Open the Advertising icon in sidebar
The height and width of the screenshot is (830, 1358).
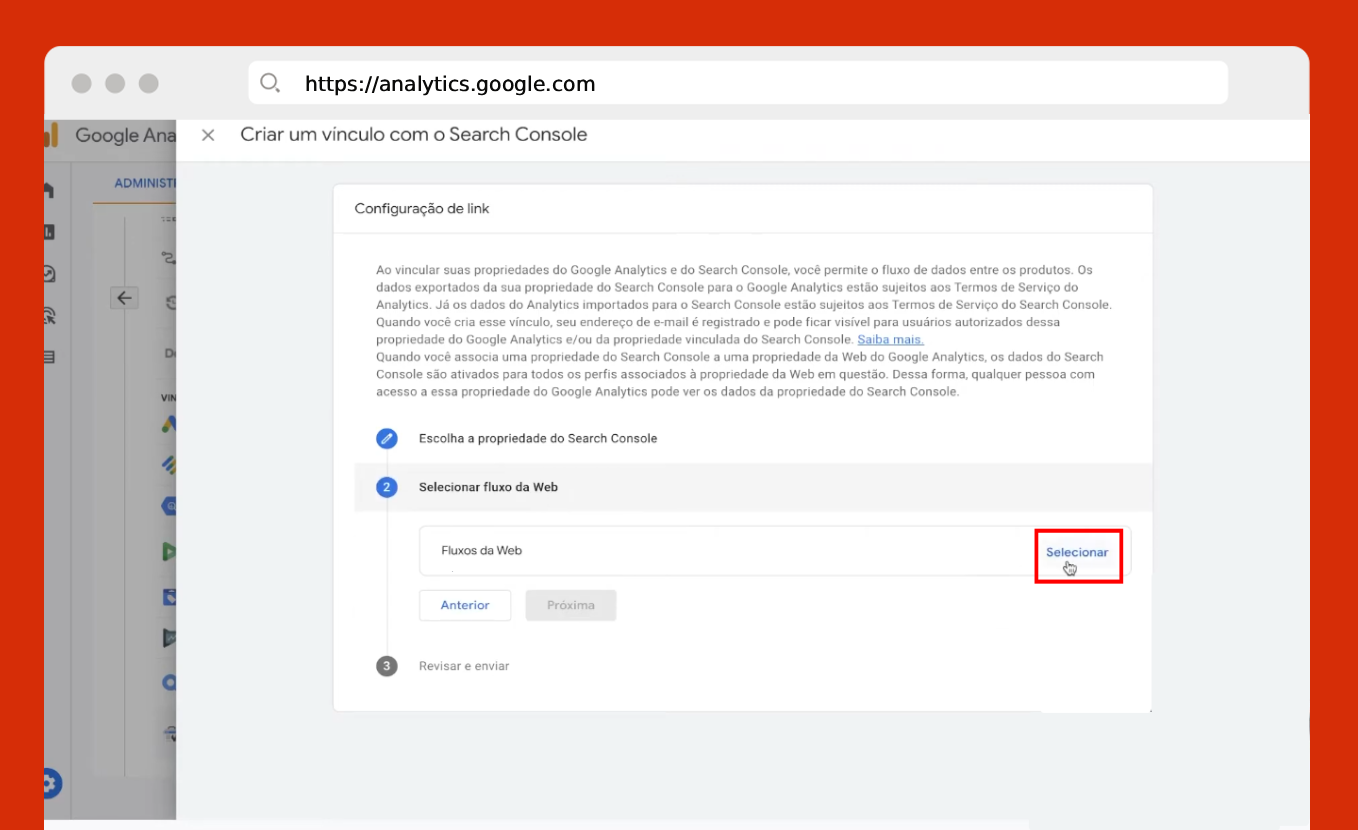[x=48, y=316]
